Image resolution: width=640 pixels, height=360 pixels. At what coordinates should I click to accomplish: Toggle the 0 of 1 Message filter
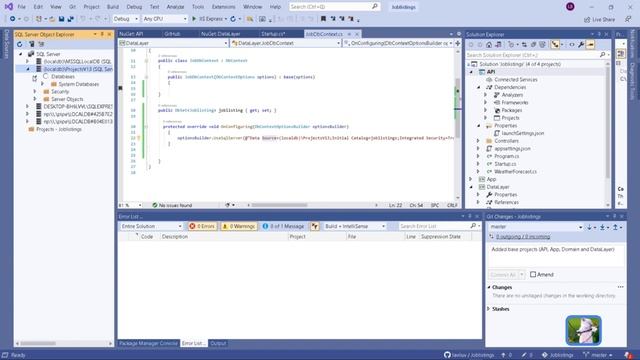pyautogui.click(x=284, y=226)
